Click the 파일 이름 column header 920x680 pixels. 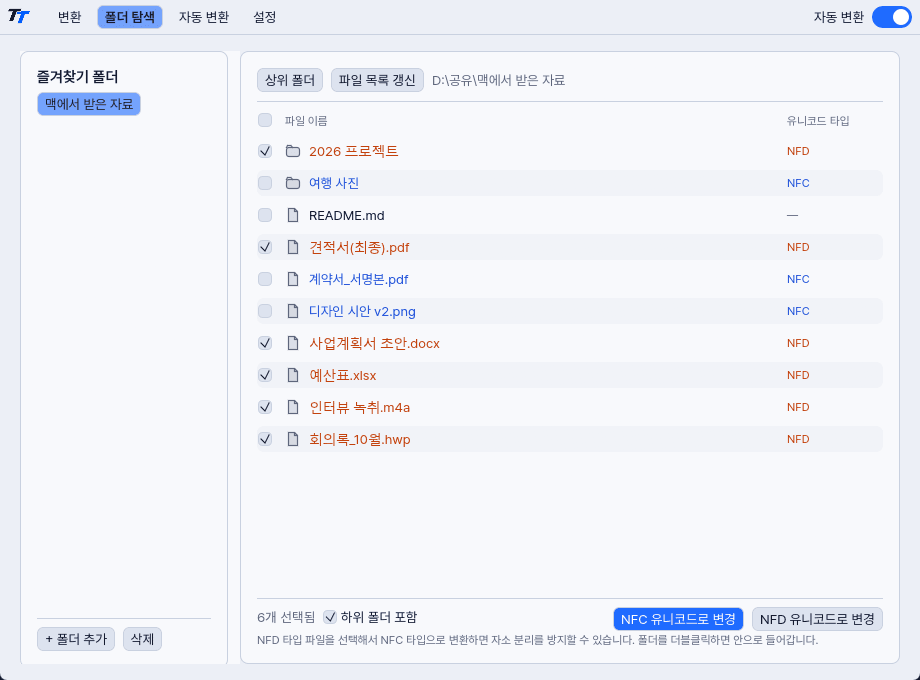tap(306, 121)
